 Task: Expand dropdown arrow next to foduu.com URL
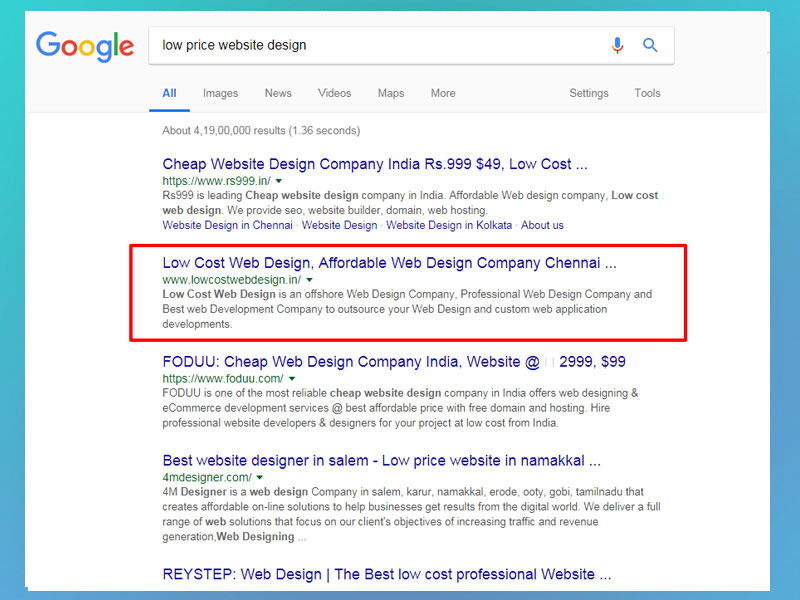292,379
